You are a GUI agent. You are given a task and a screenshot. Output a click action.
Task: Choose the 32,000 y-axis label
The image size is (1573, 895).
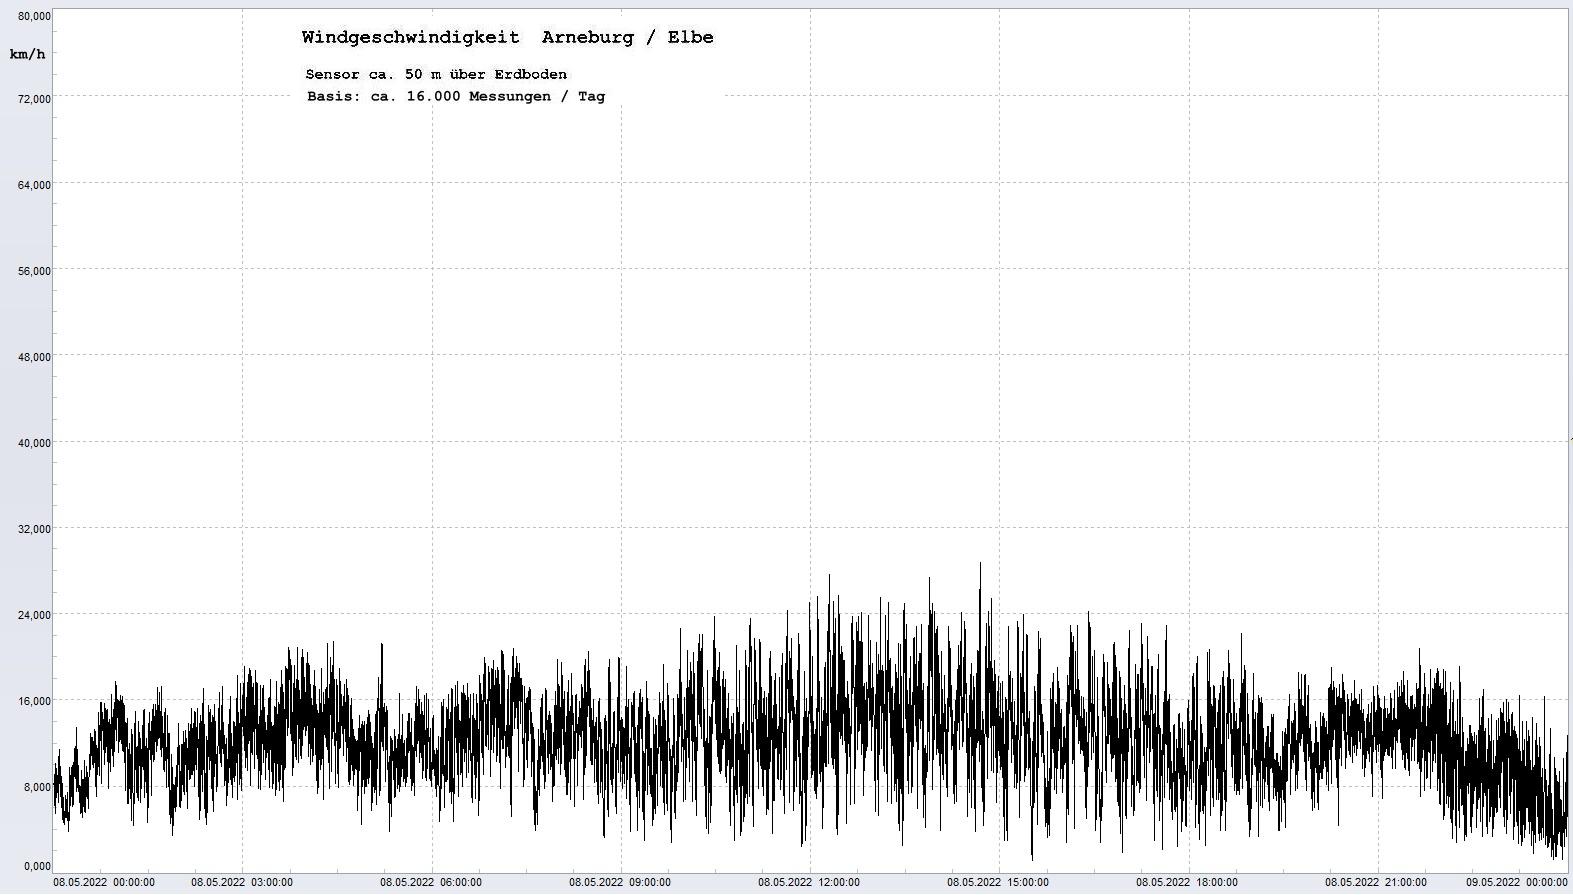(34, 529)
